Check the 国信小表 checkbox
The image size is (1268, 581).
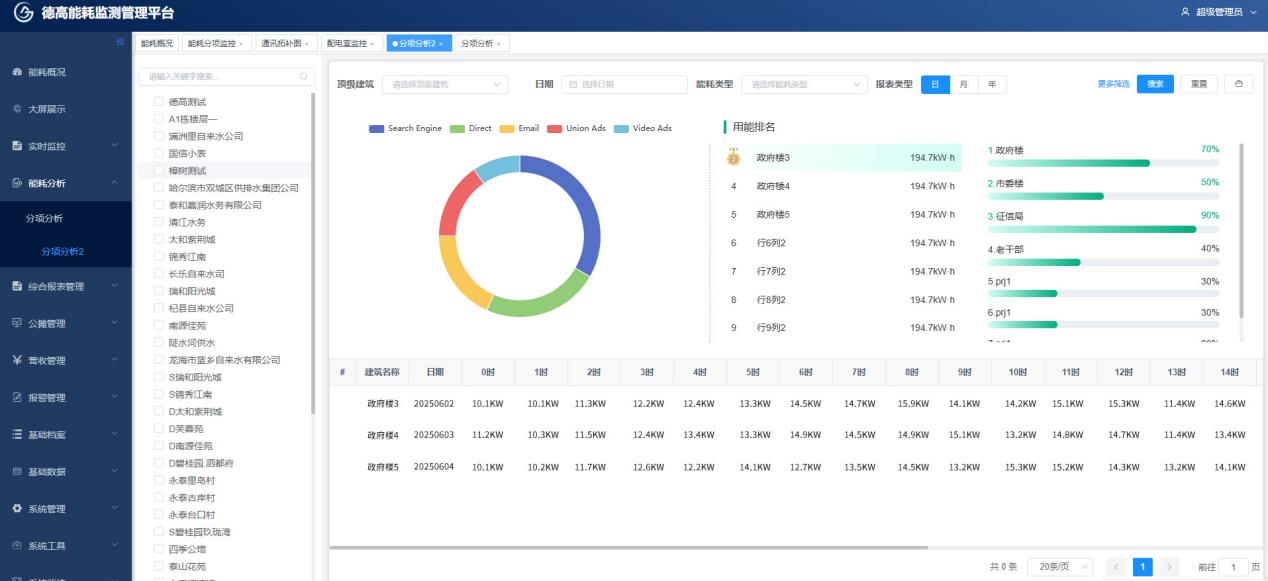[x=158, y=153]
